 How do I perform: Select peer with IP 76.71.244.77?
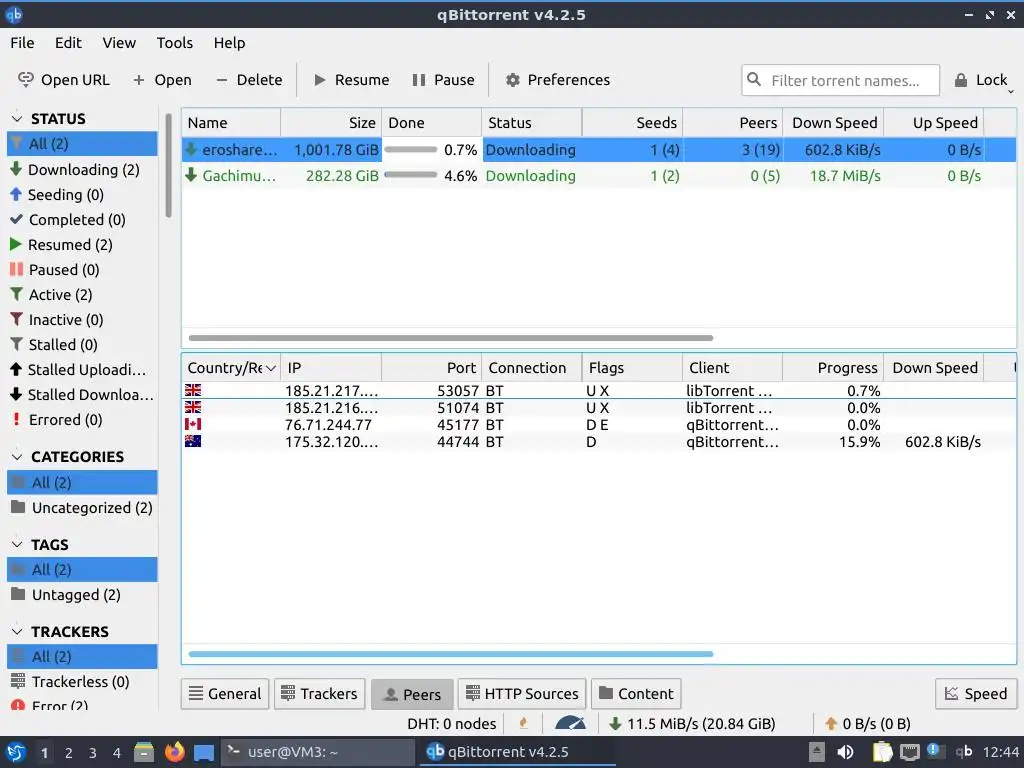click(x=598, y=424)
